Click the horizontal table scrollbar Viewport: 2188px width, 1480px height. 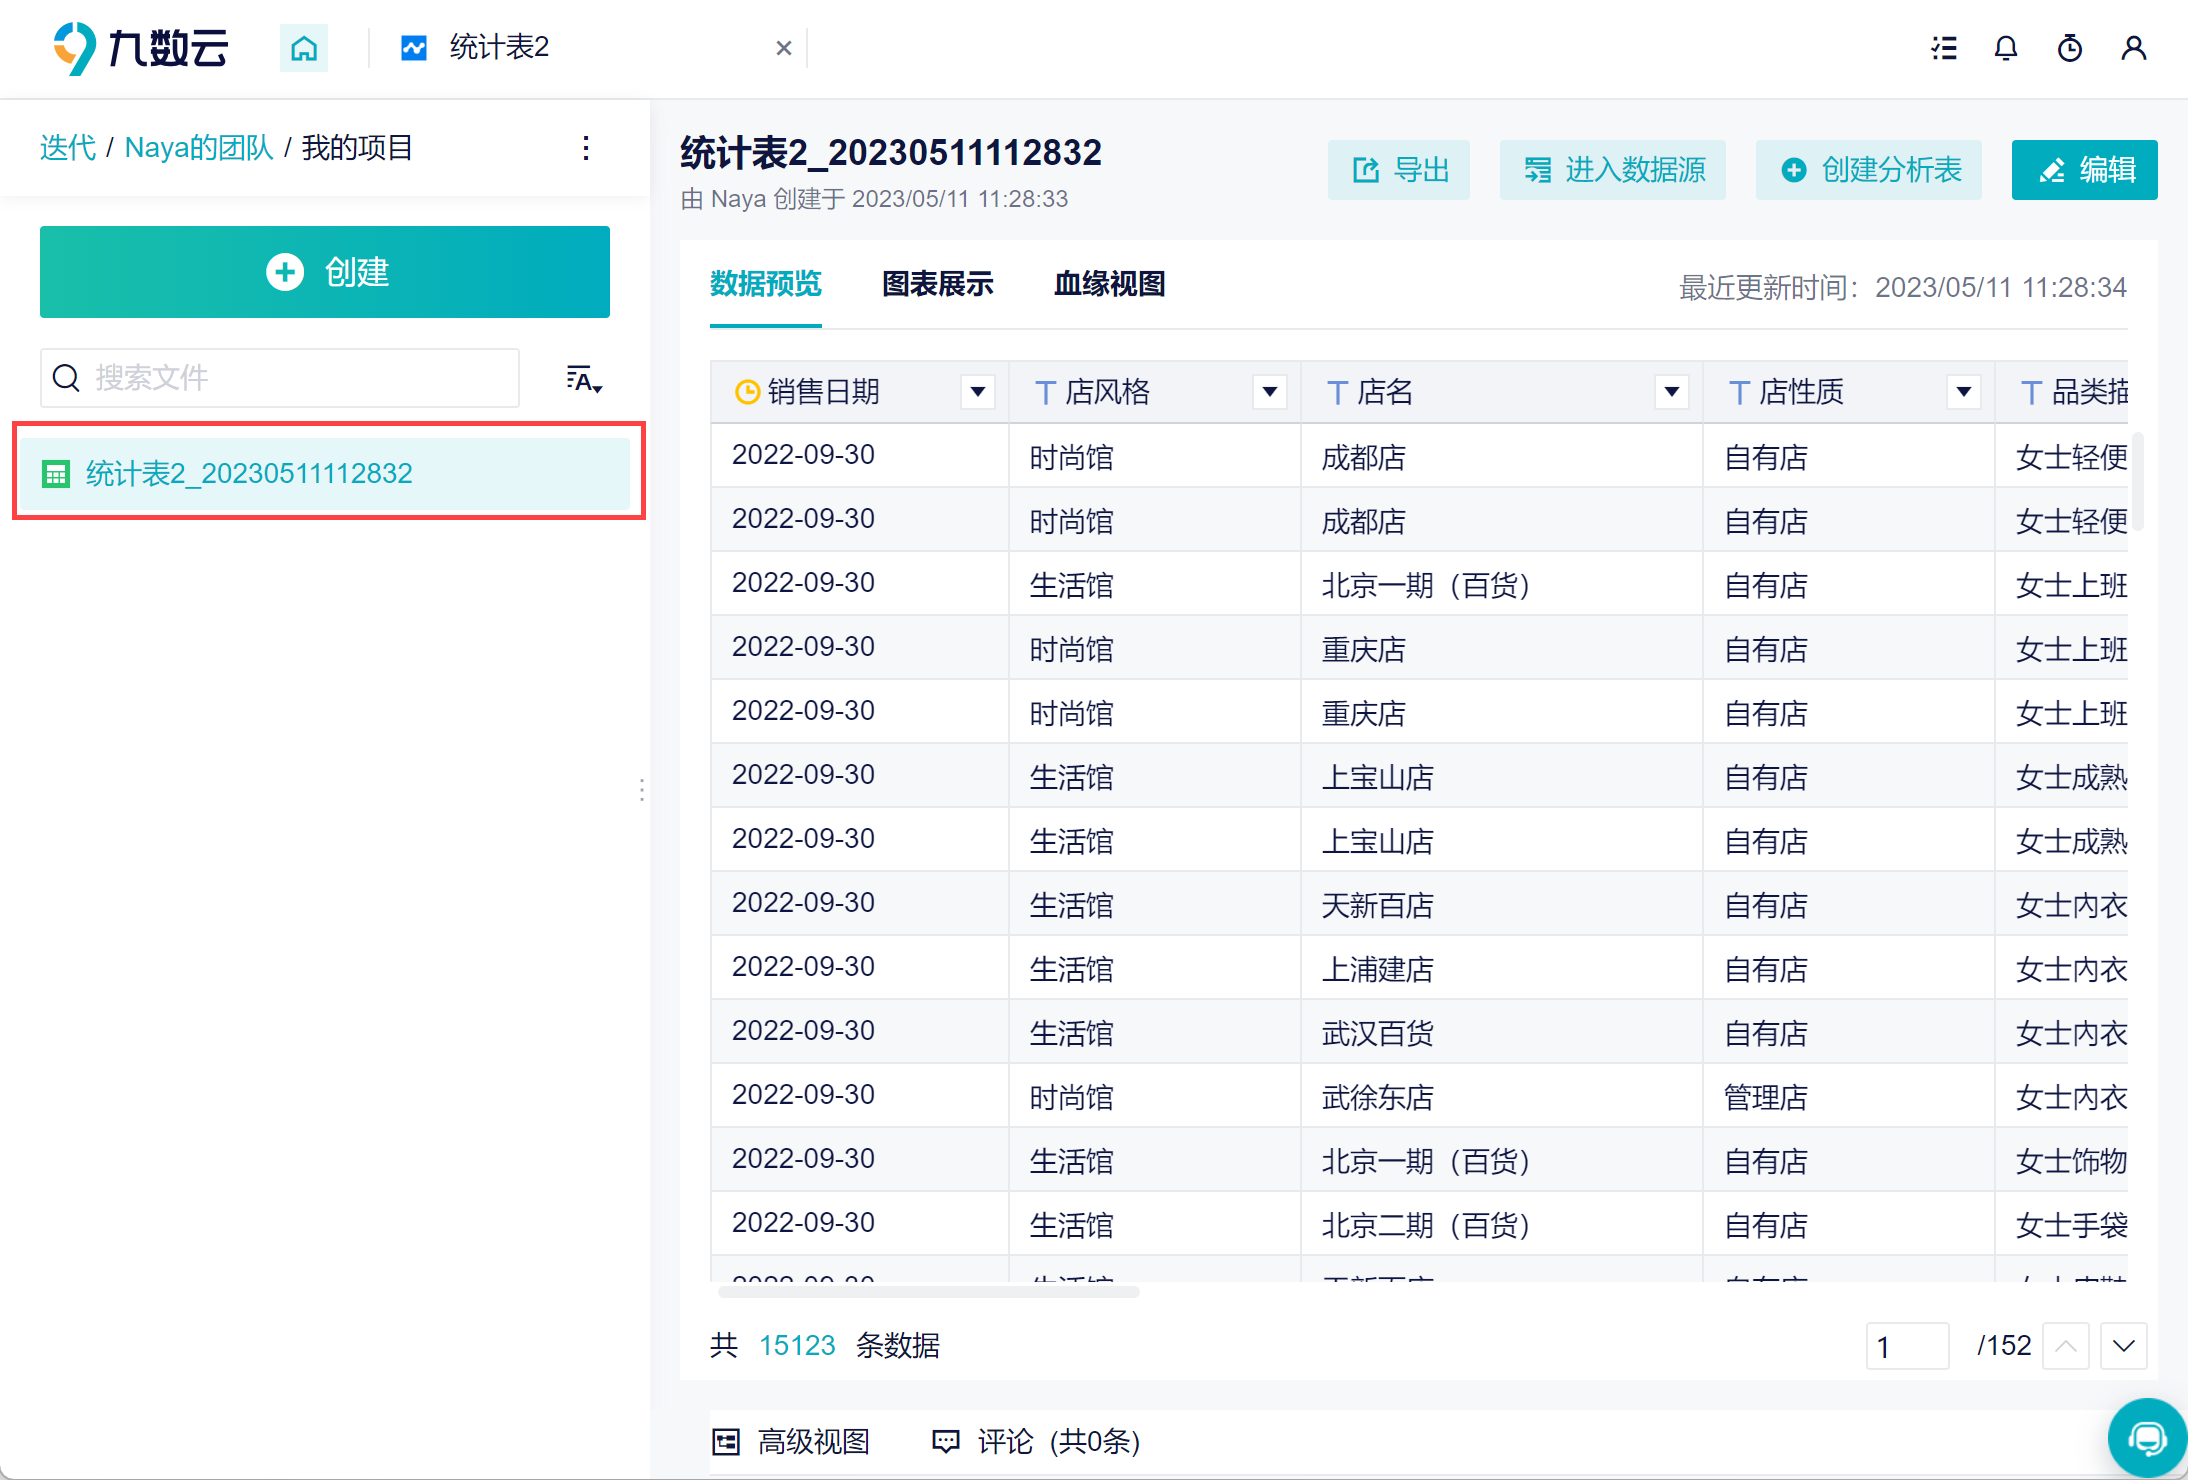[x=929, y=1292]
